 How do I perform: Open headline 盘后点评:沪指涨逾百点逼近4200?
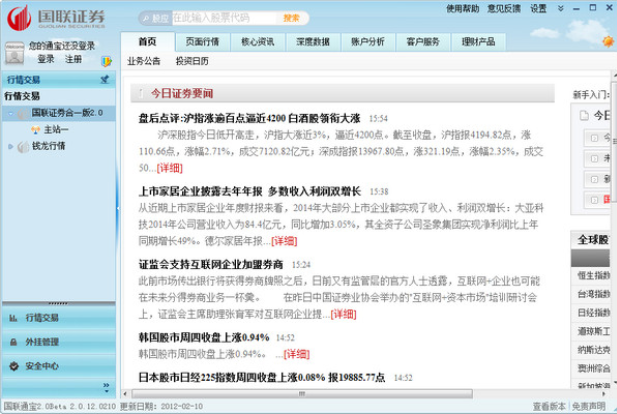249,118
